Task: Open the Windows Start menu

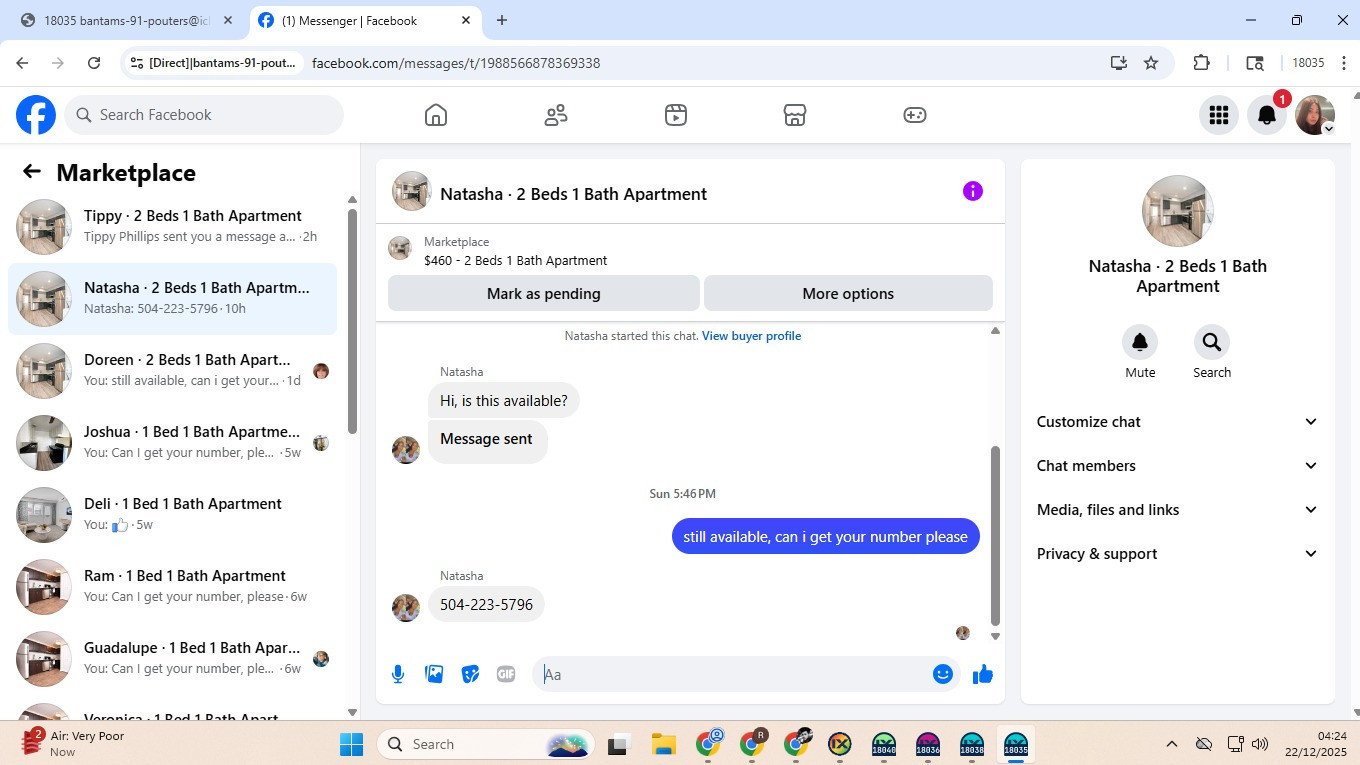Action: (x=352, y=744)
